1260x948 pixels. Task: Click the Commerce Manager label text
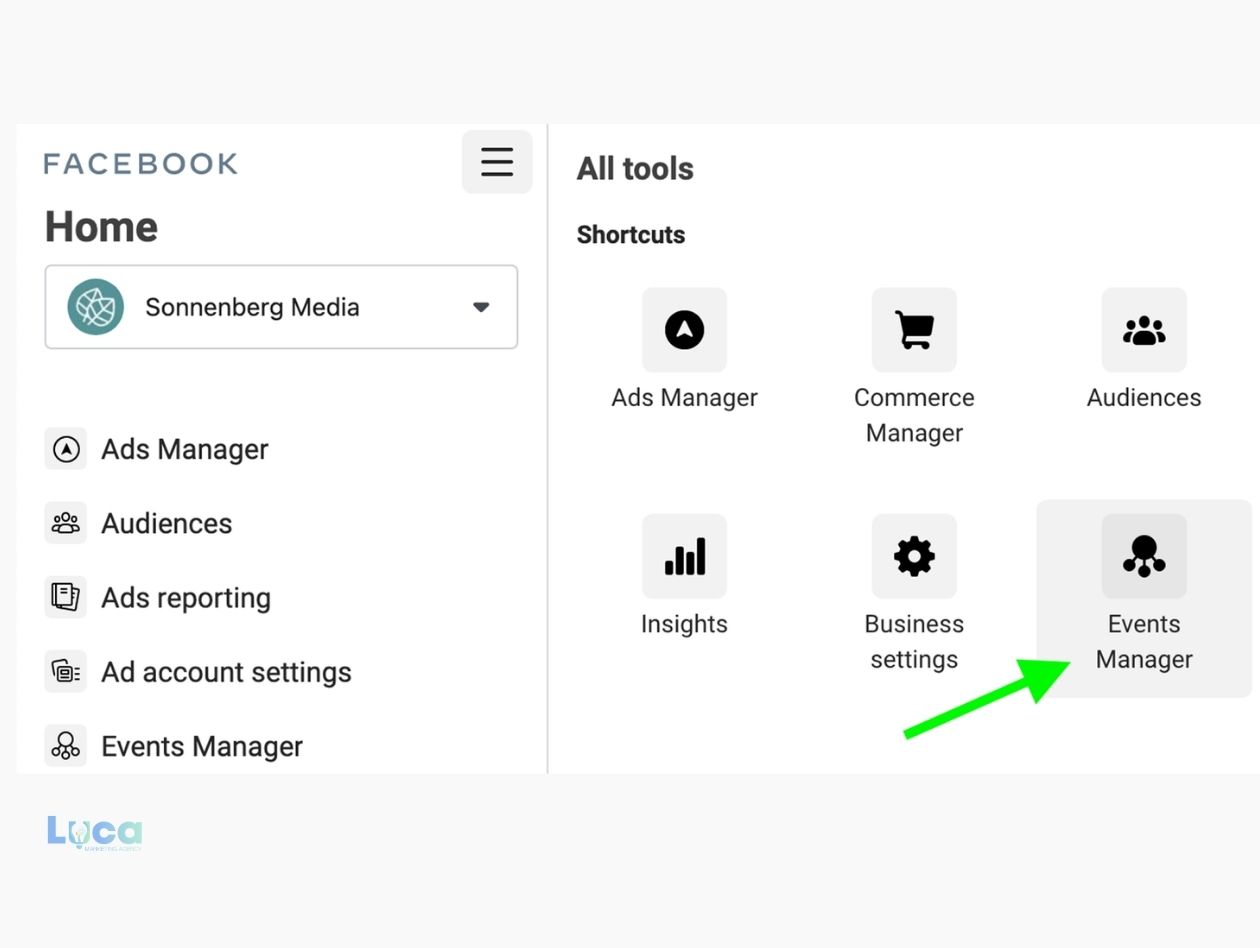click(914, 415)
